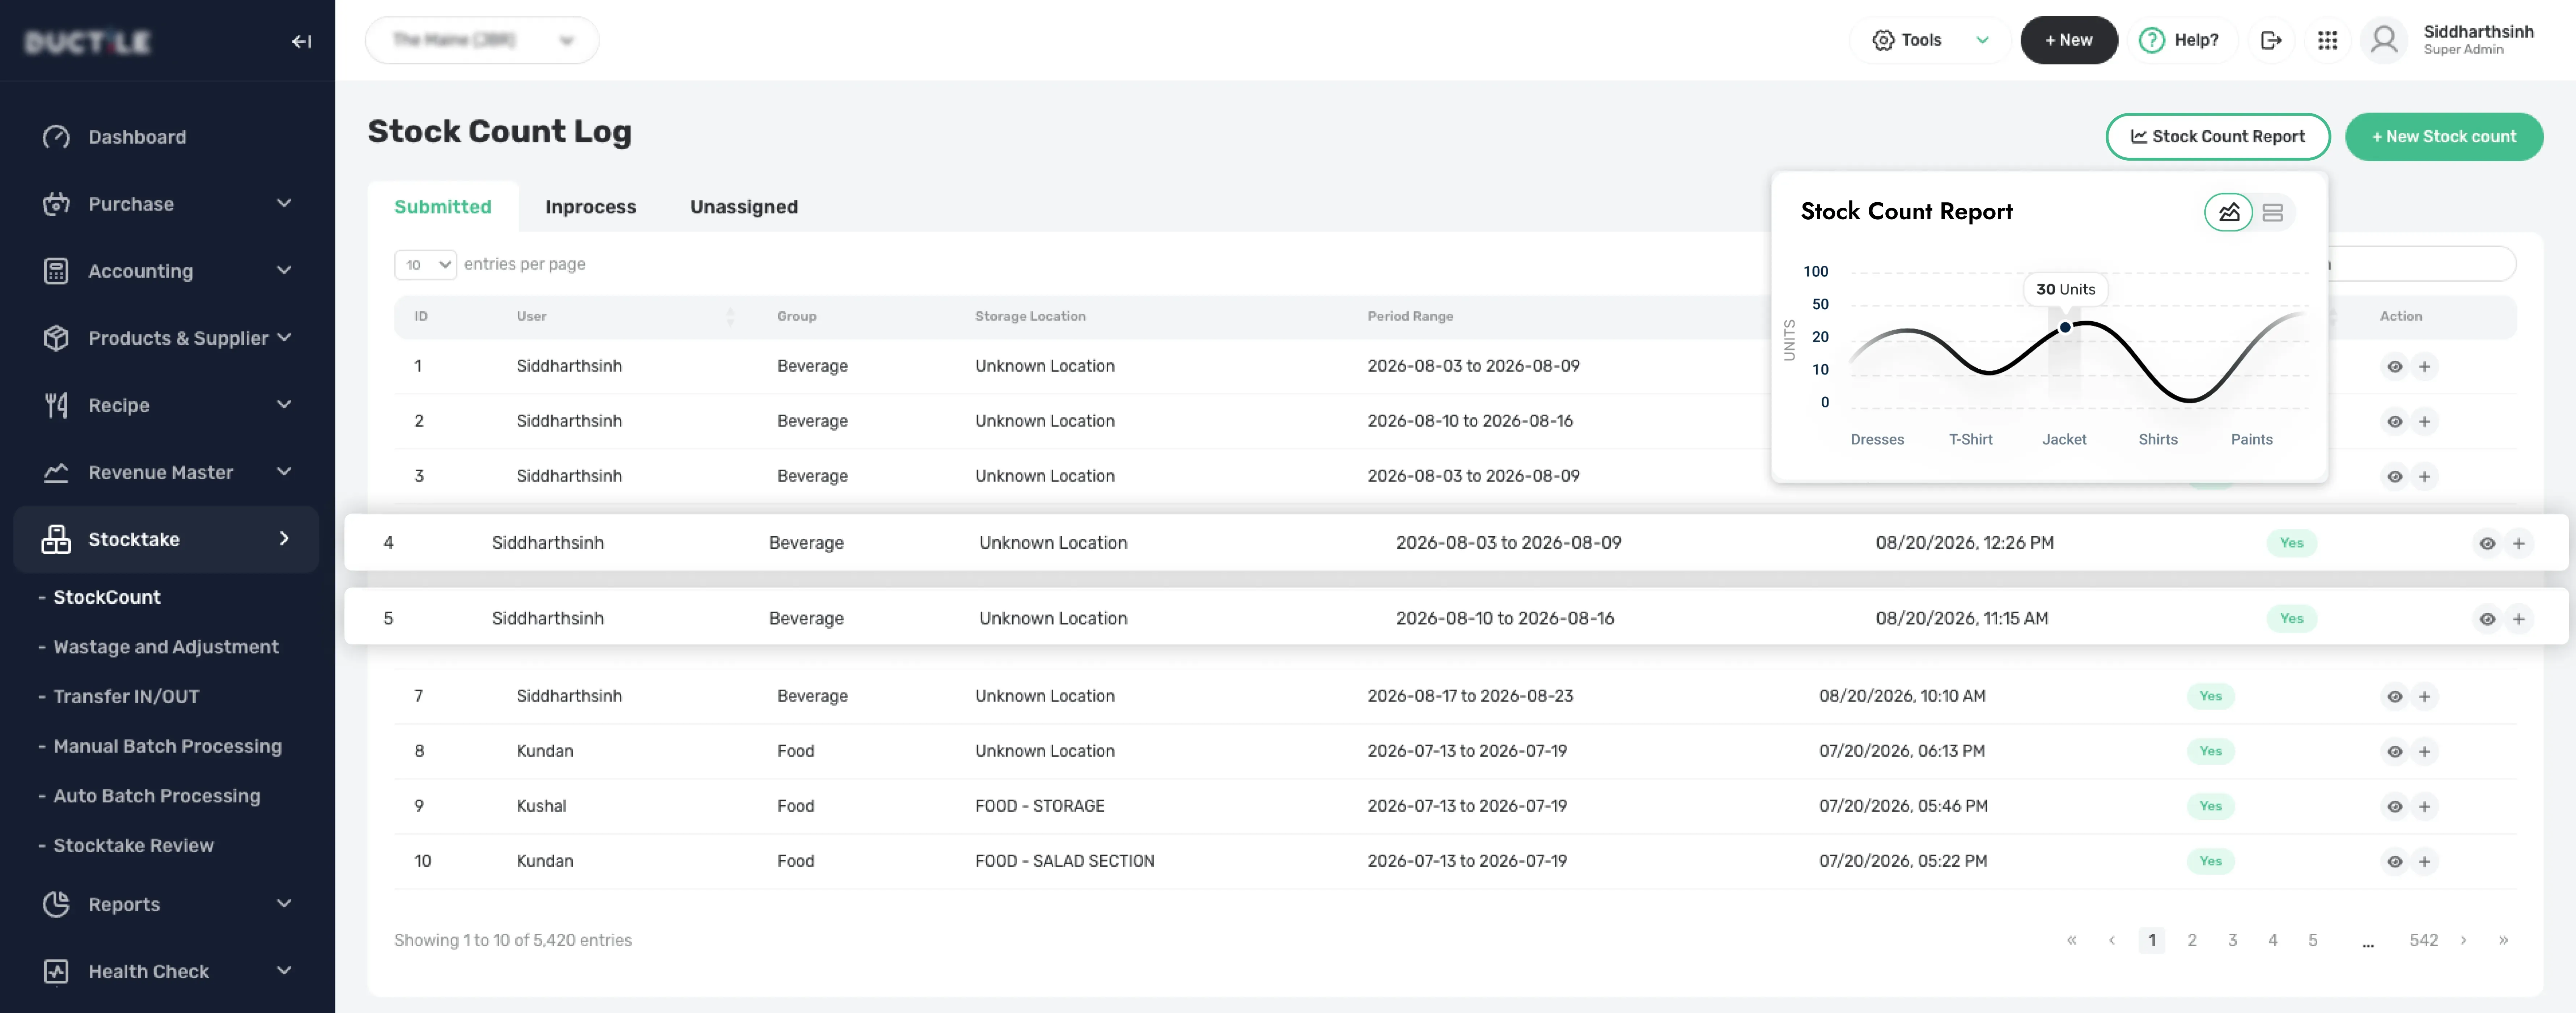Click the Accounting calculator icon
The width and height of the screenshot is (2576, 1013).
56,271
